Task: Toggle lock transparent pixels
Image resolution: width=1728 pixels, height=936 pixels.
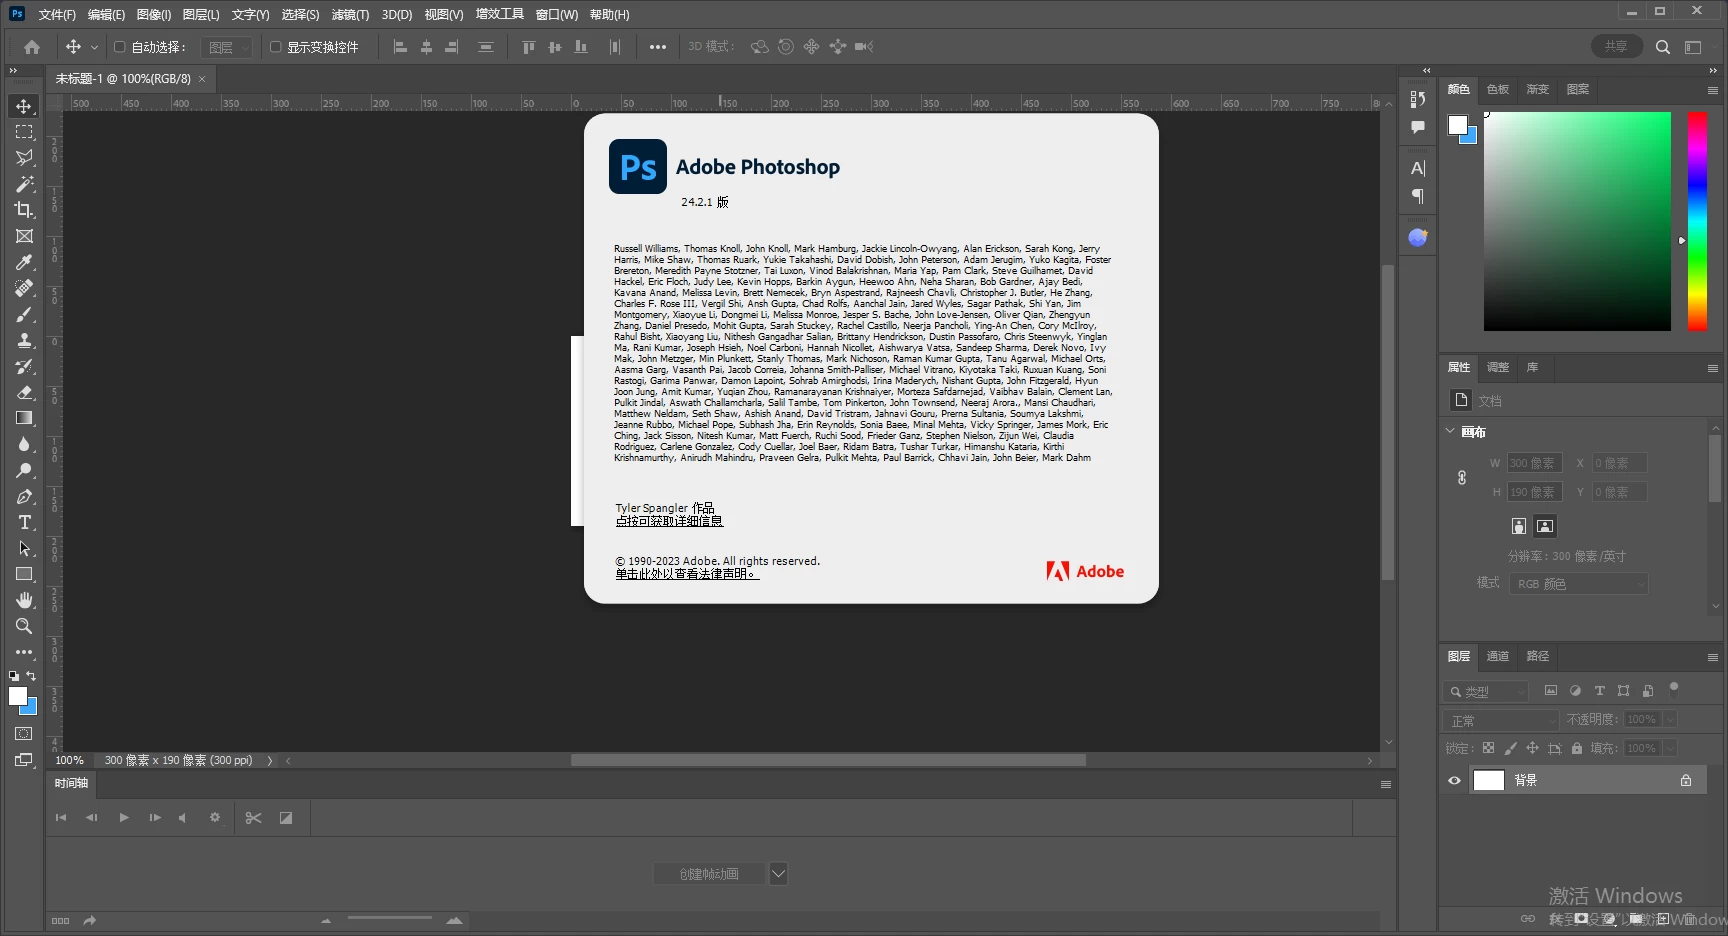Action: [1488, 748]
